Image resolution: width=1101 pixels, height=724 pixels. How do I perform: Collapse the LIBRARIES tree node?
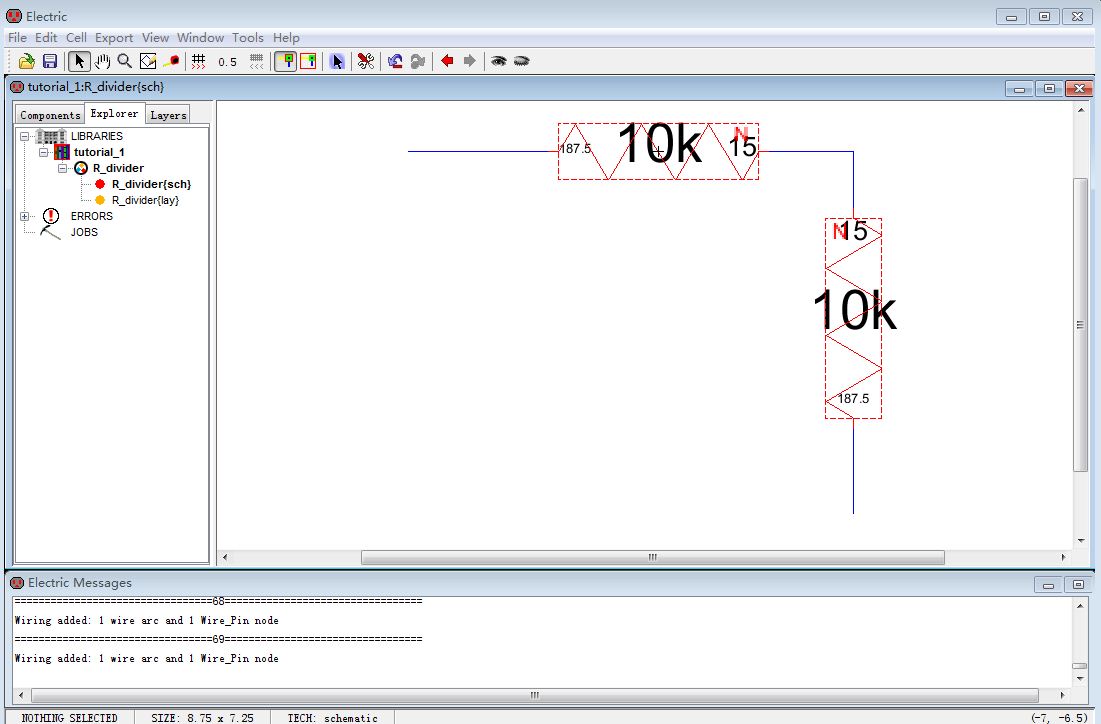(25, 136)
